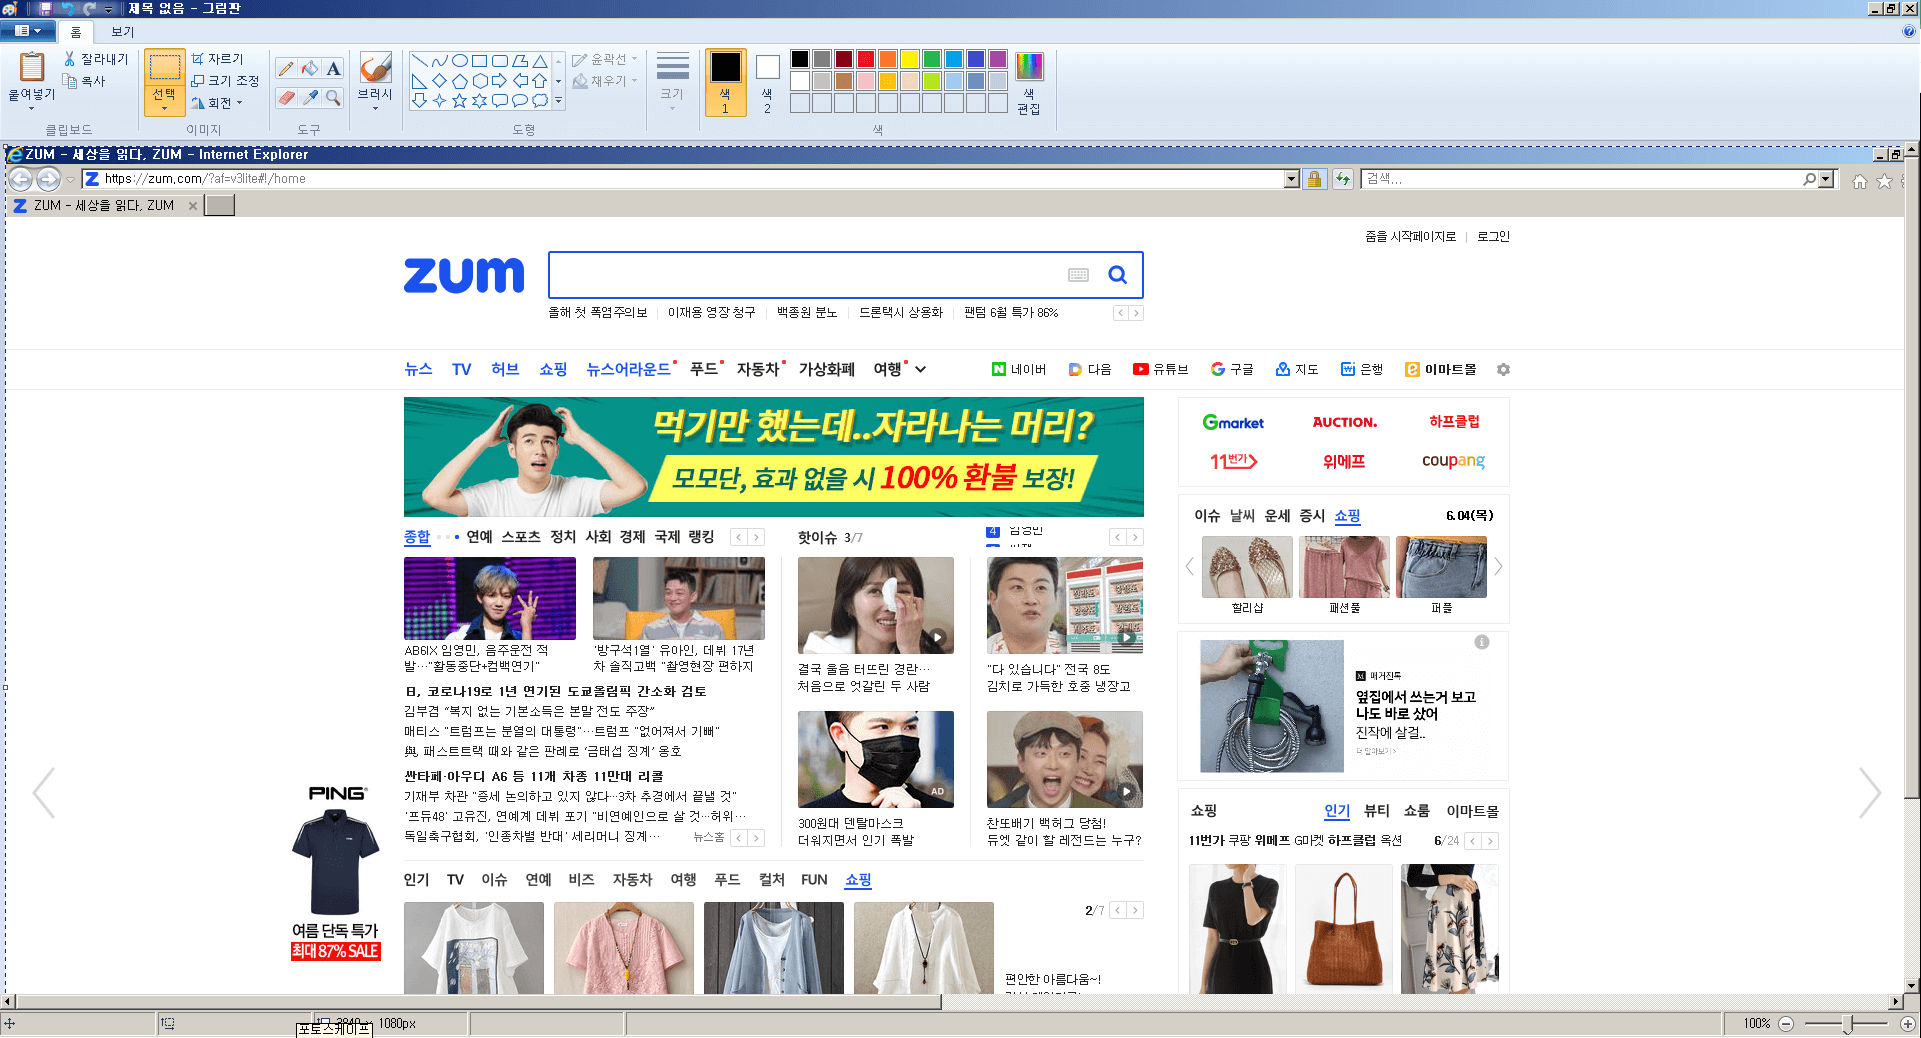Click the IE favorites star icon

click(x=1885, y=181)
